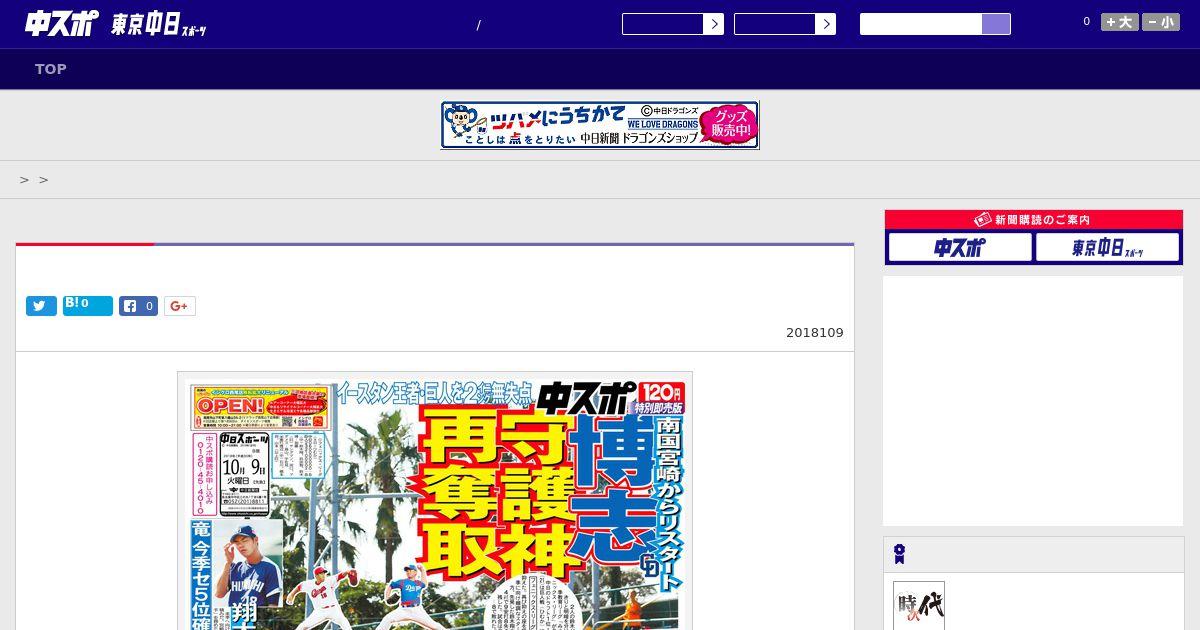
Task: Click the 中スポ logo in header
Action: pyautogui.click(x=61, y=24)
